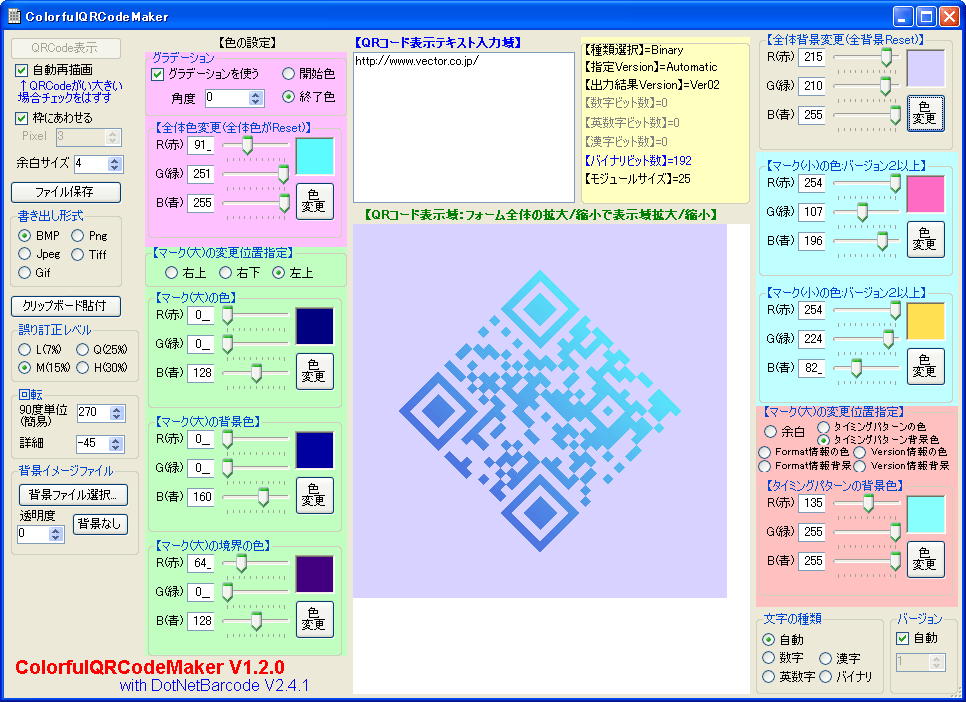Click the ColorfulQRCodeMaker title bar icon
966x702 pixels.
pyautogui.click(x=14, y=16)
